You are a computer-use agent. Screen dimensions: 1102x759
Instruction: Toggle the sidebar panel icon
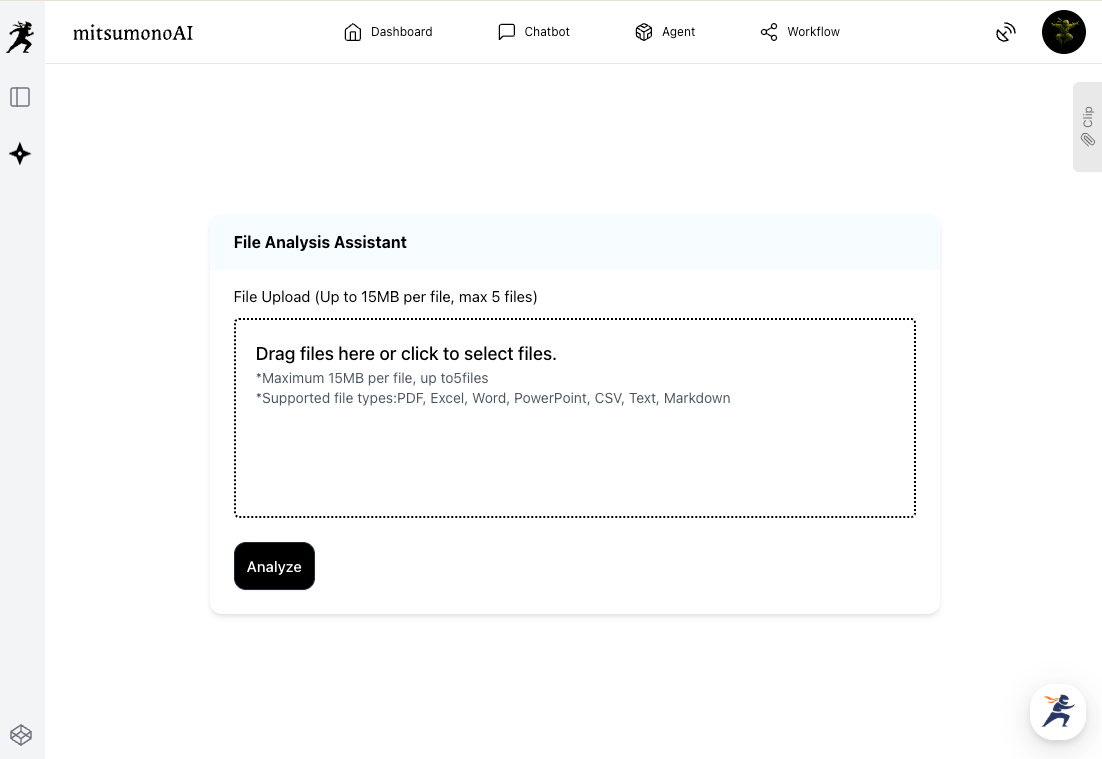click(x=20, y=97)
